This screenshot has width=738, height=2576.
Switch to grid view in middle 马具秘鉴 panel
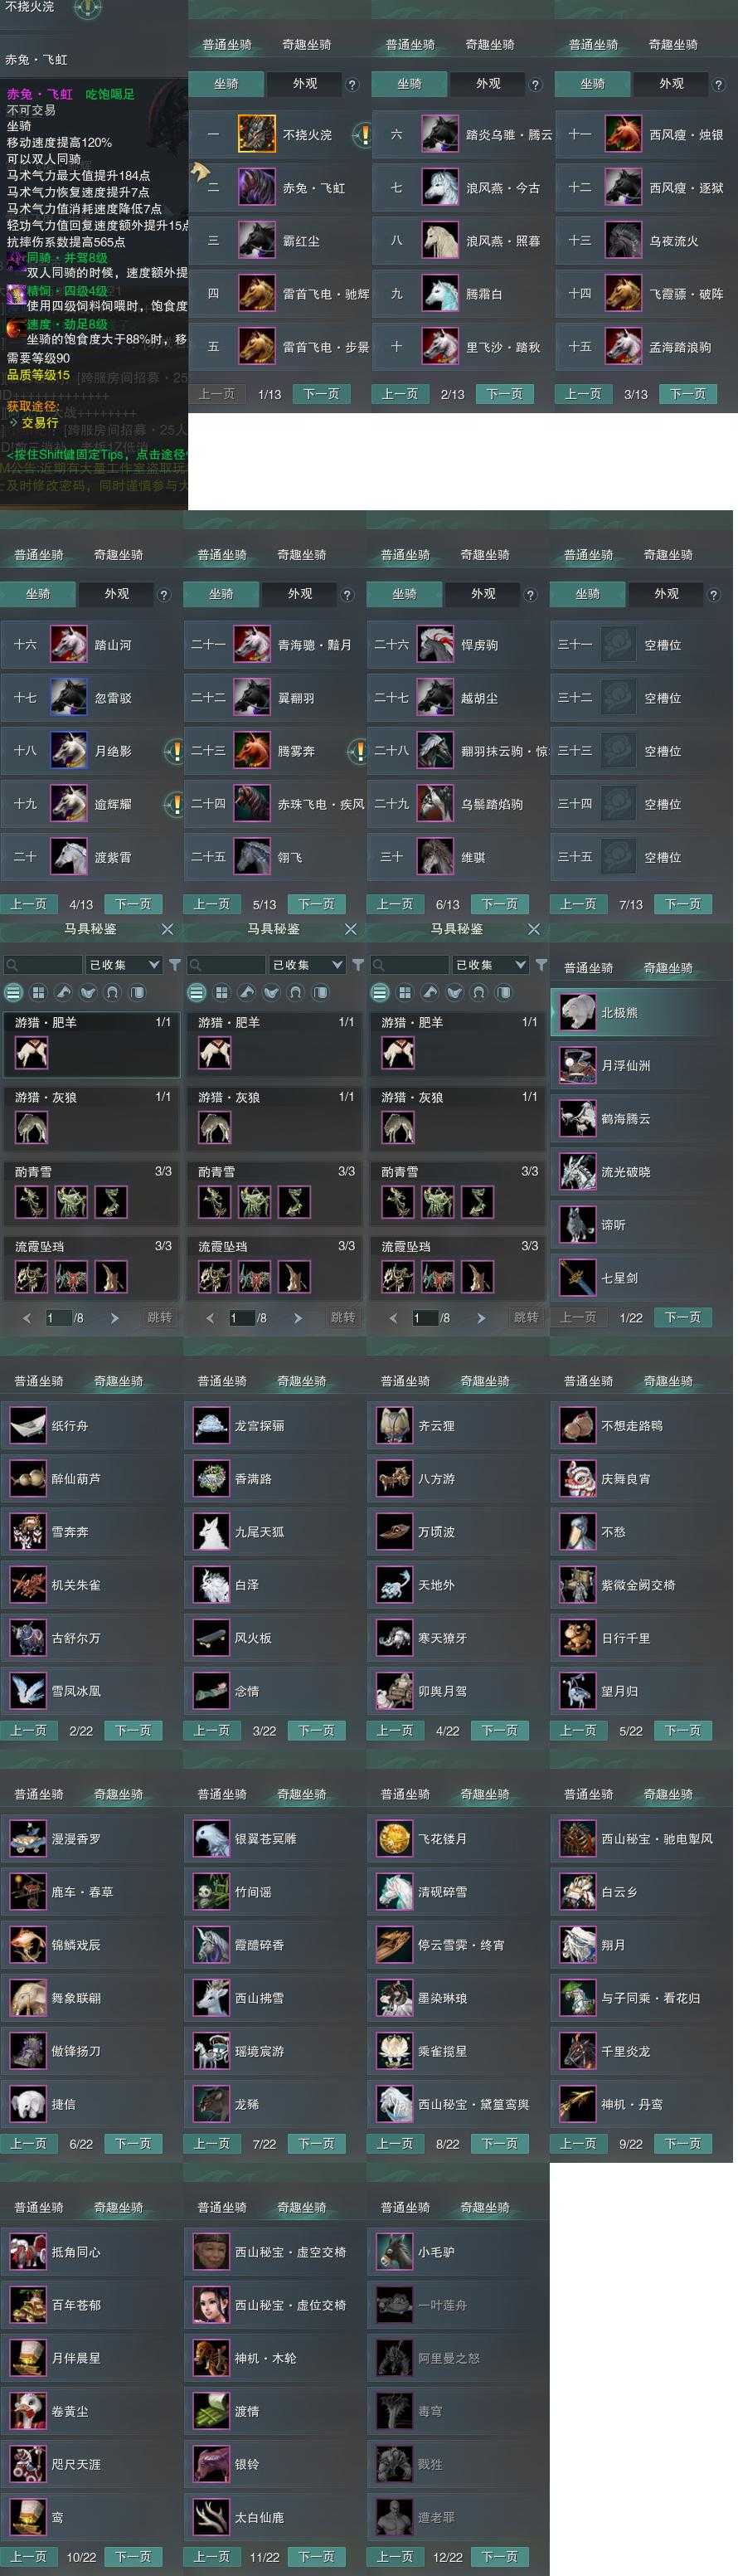pos(222,992)
